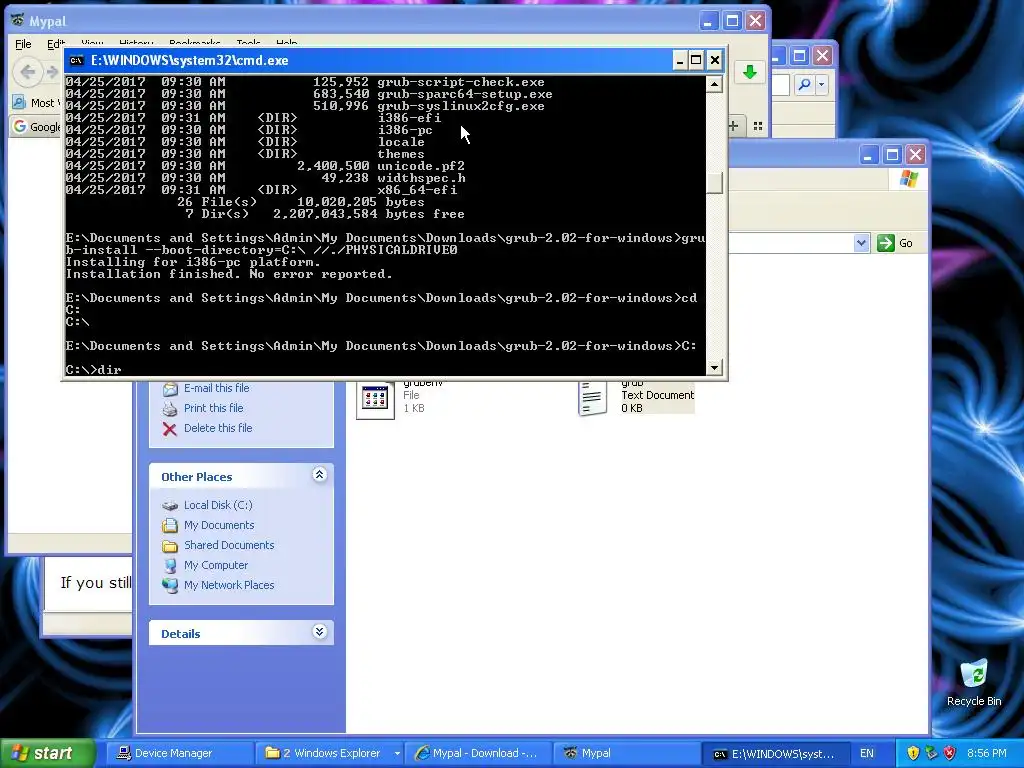Click the Other Places header text

pyautogui.click(x=197, y=477)
